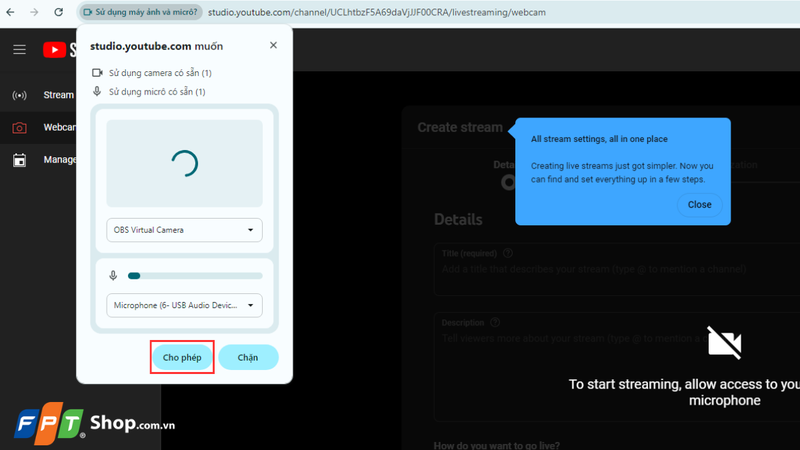Click 'All stream settings, all in one place'

coord(599,139)
